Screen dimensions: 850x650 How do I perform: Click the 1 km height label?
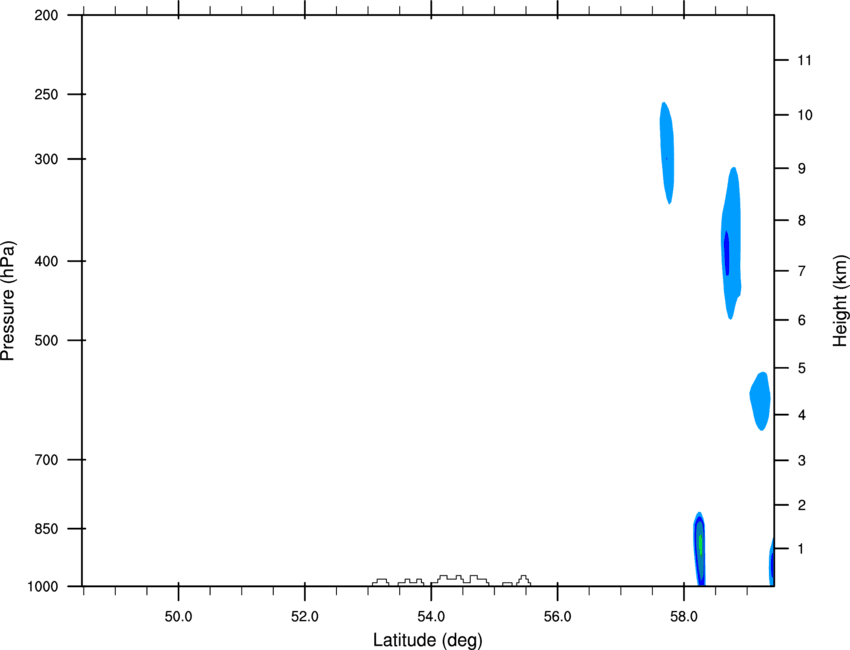coord(802,549)
